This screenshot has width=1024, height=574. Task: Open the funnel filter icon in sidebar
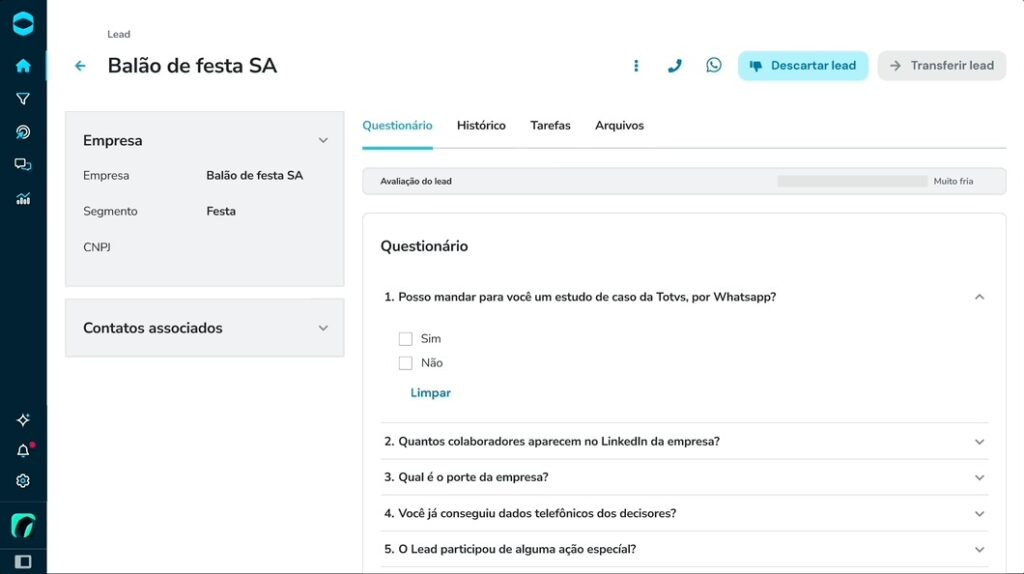click(23, 99)
